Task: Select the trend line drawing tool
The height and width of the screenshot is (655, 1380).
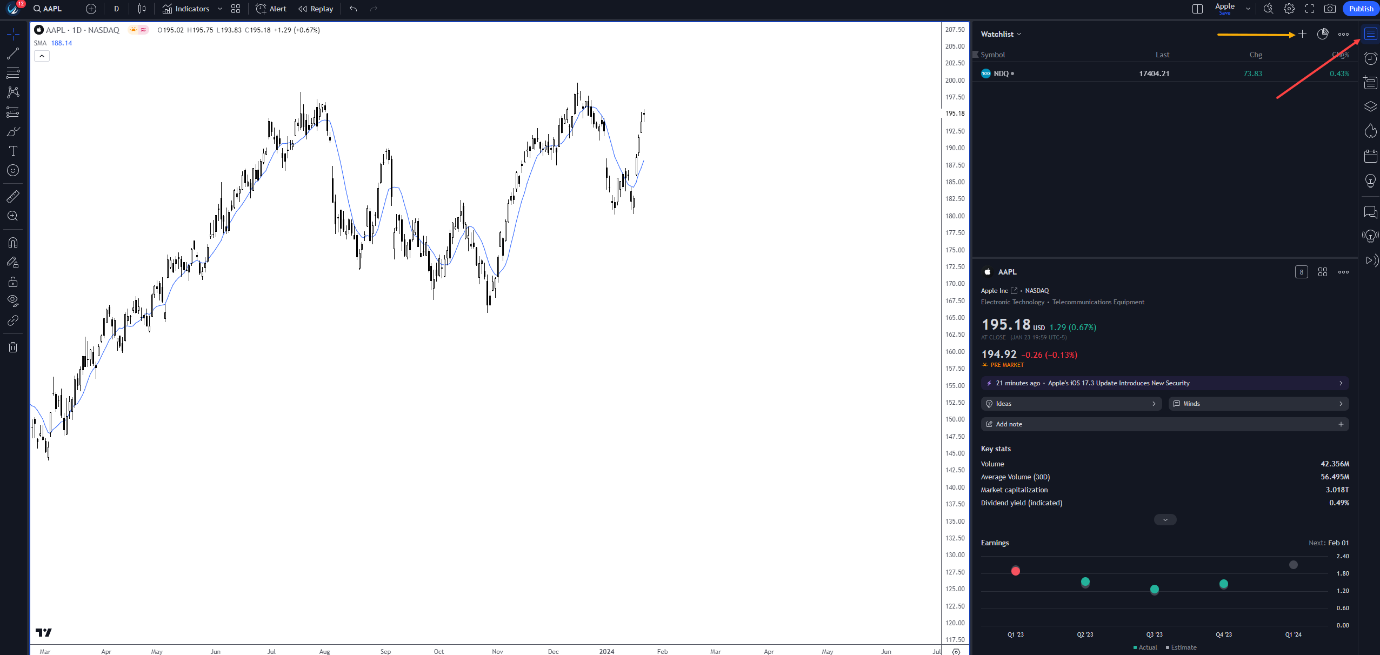Action: point(13,54)
